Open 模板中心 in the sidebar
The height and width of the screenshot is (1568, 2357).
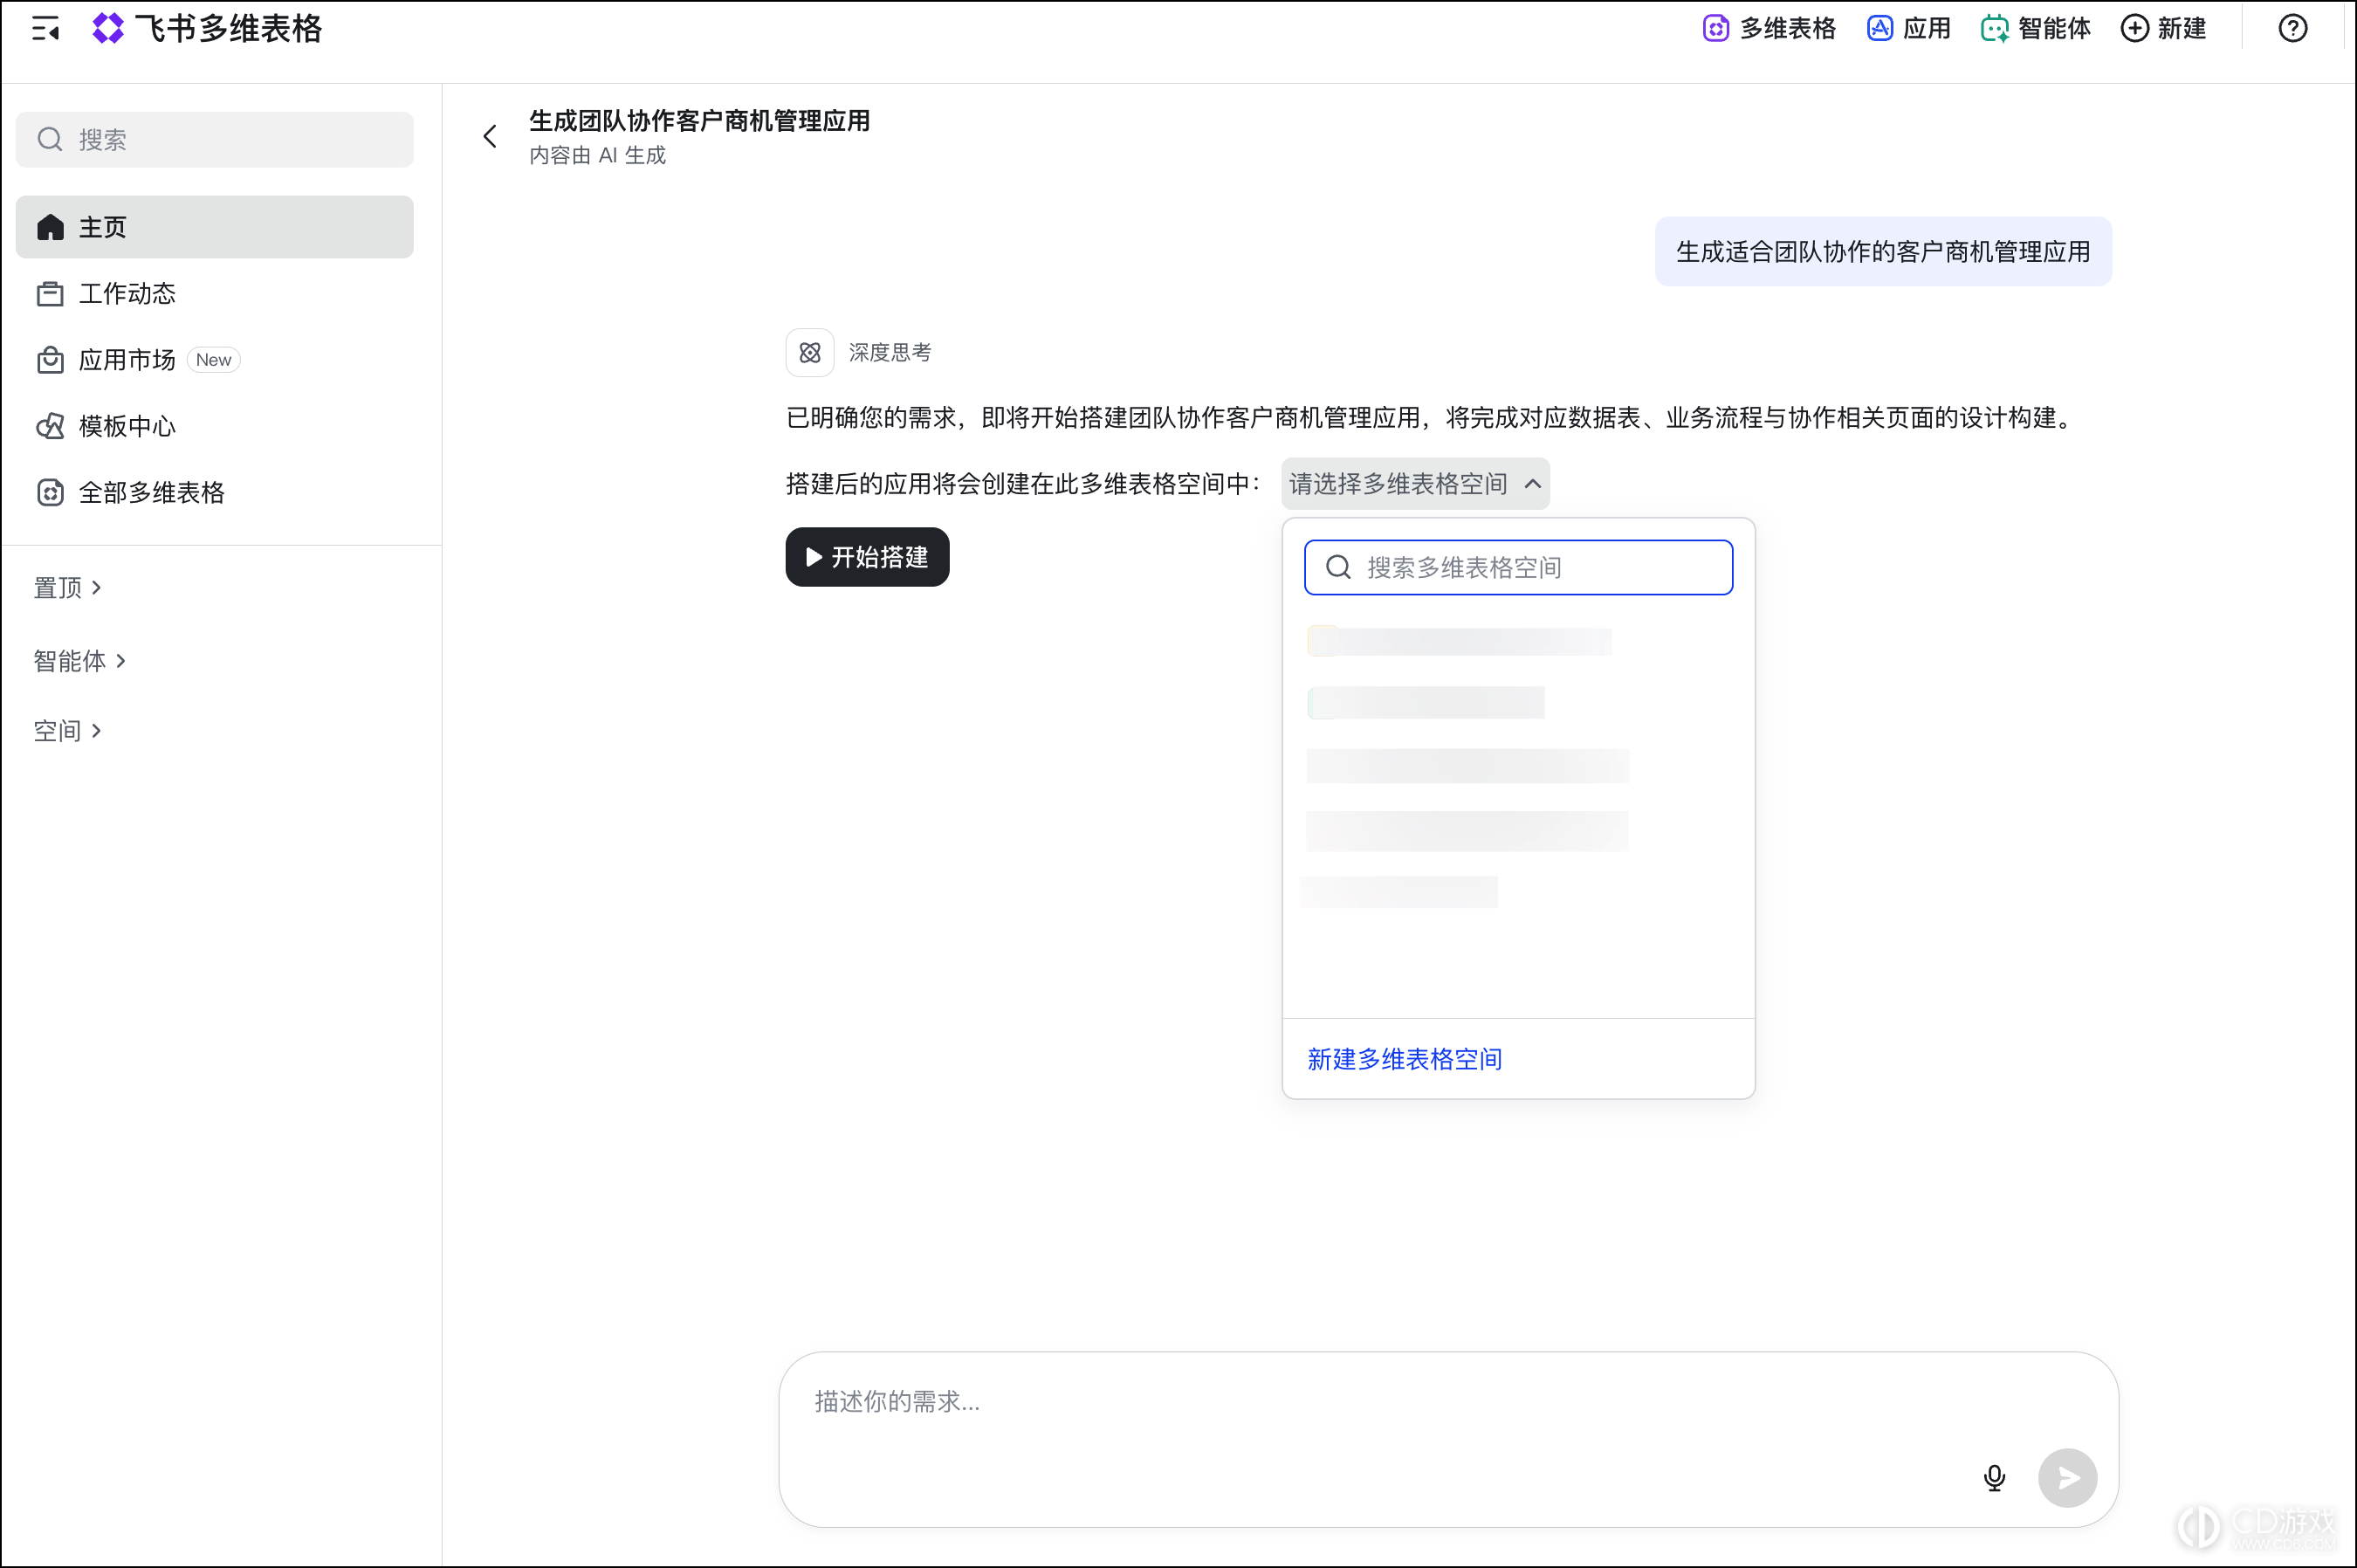pos(214,426)
